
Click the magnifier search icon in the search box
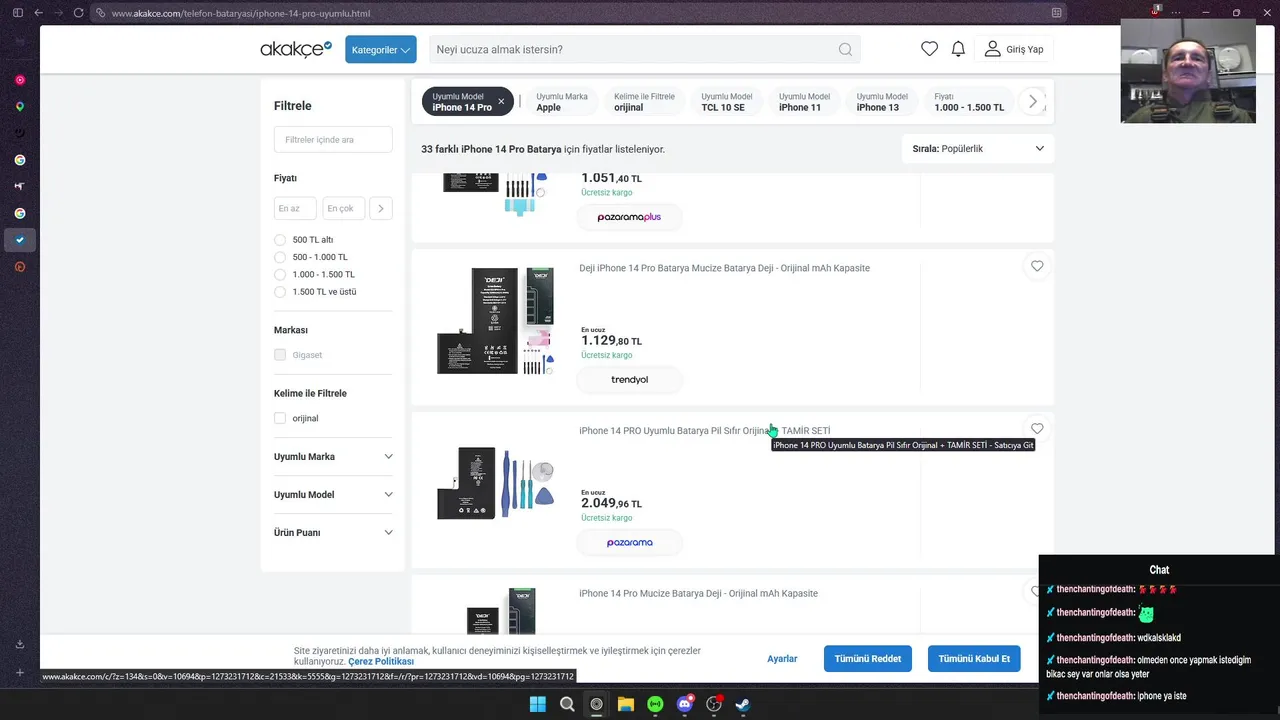(x=845, y=49)
